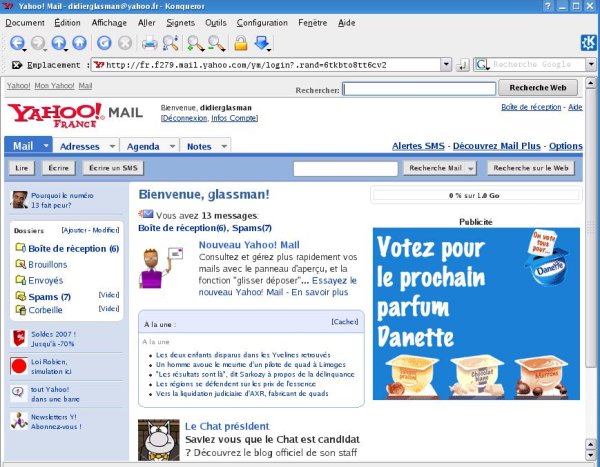The width and height of the screenshot is (600, 467).
Task: Open the Options link
Action: [x=566, y=146]
